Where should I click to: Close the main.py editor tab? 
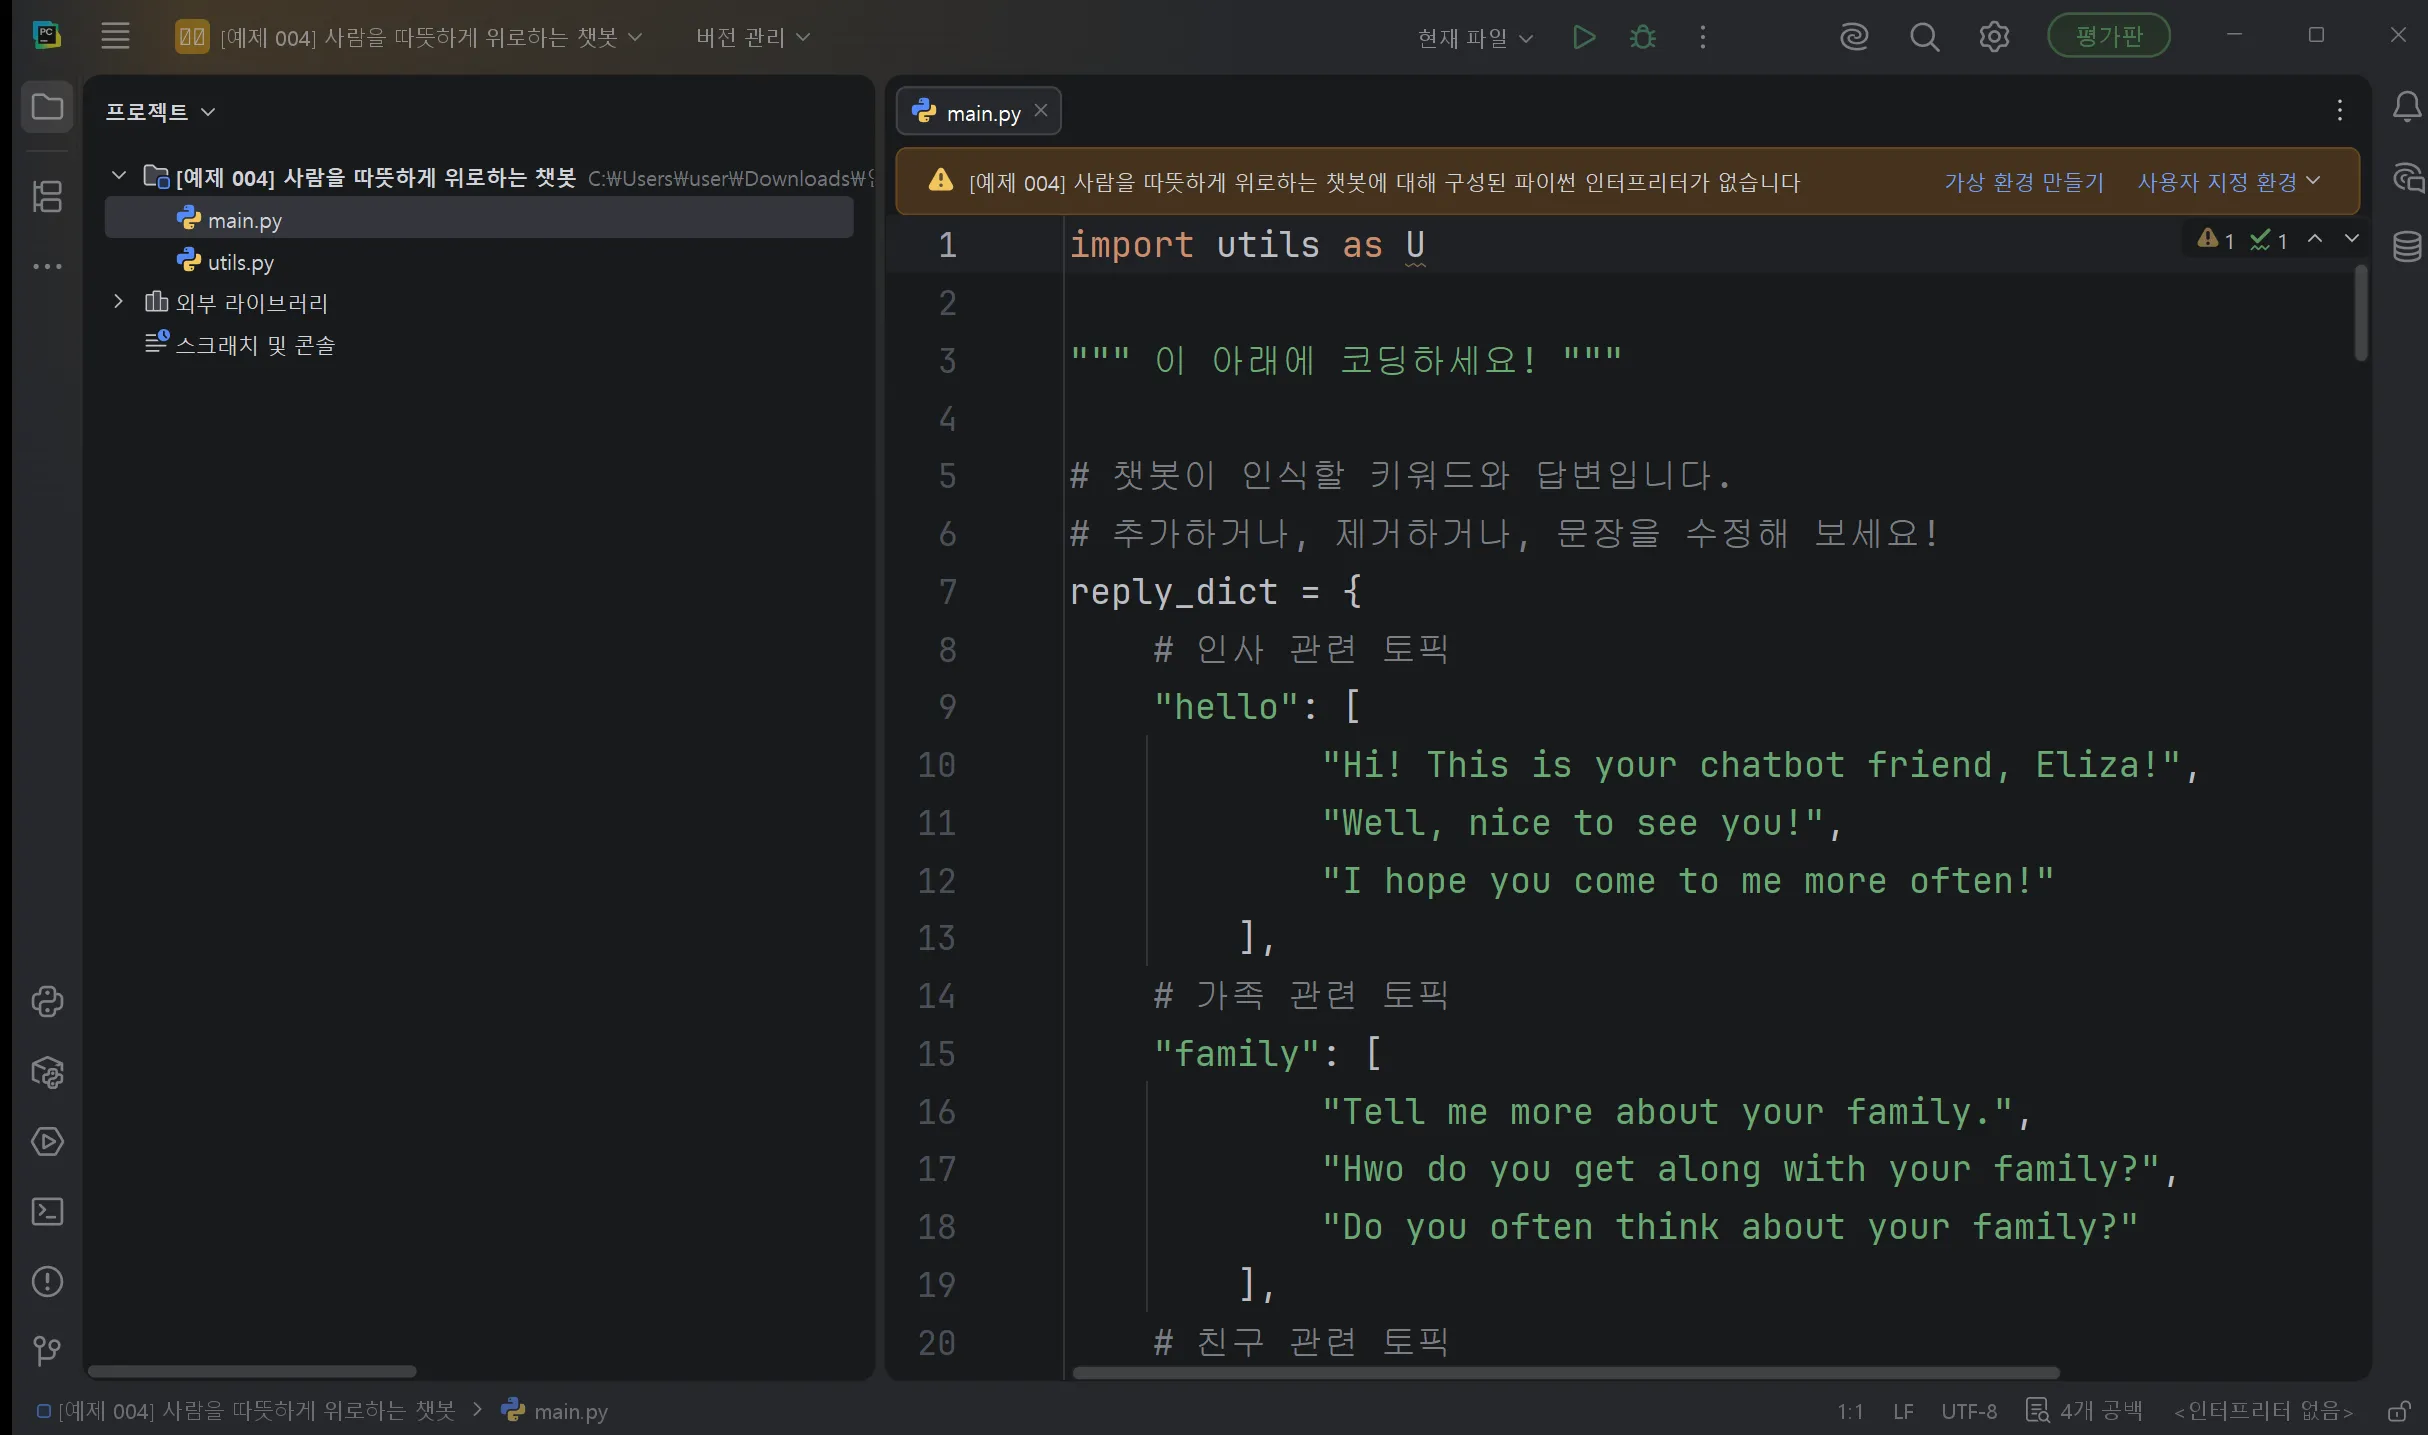click(1041, 111)
